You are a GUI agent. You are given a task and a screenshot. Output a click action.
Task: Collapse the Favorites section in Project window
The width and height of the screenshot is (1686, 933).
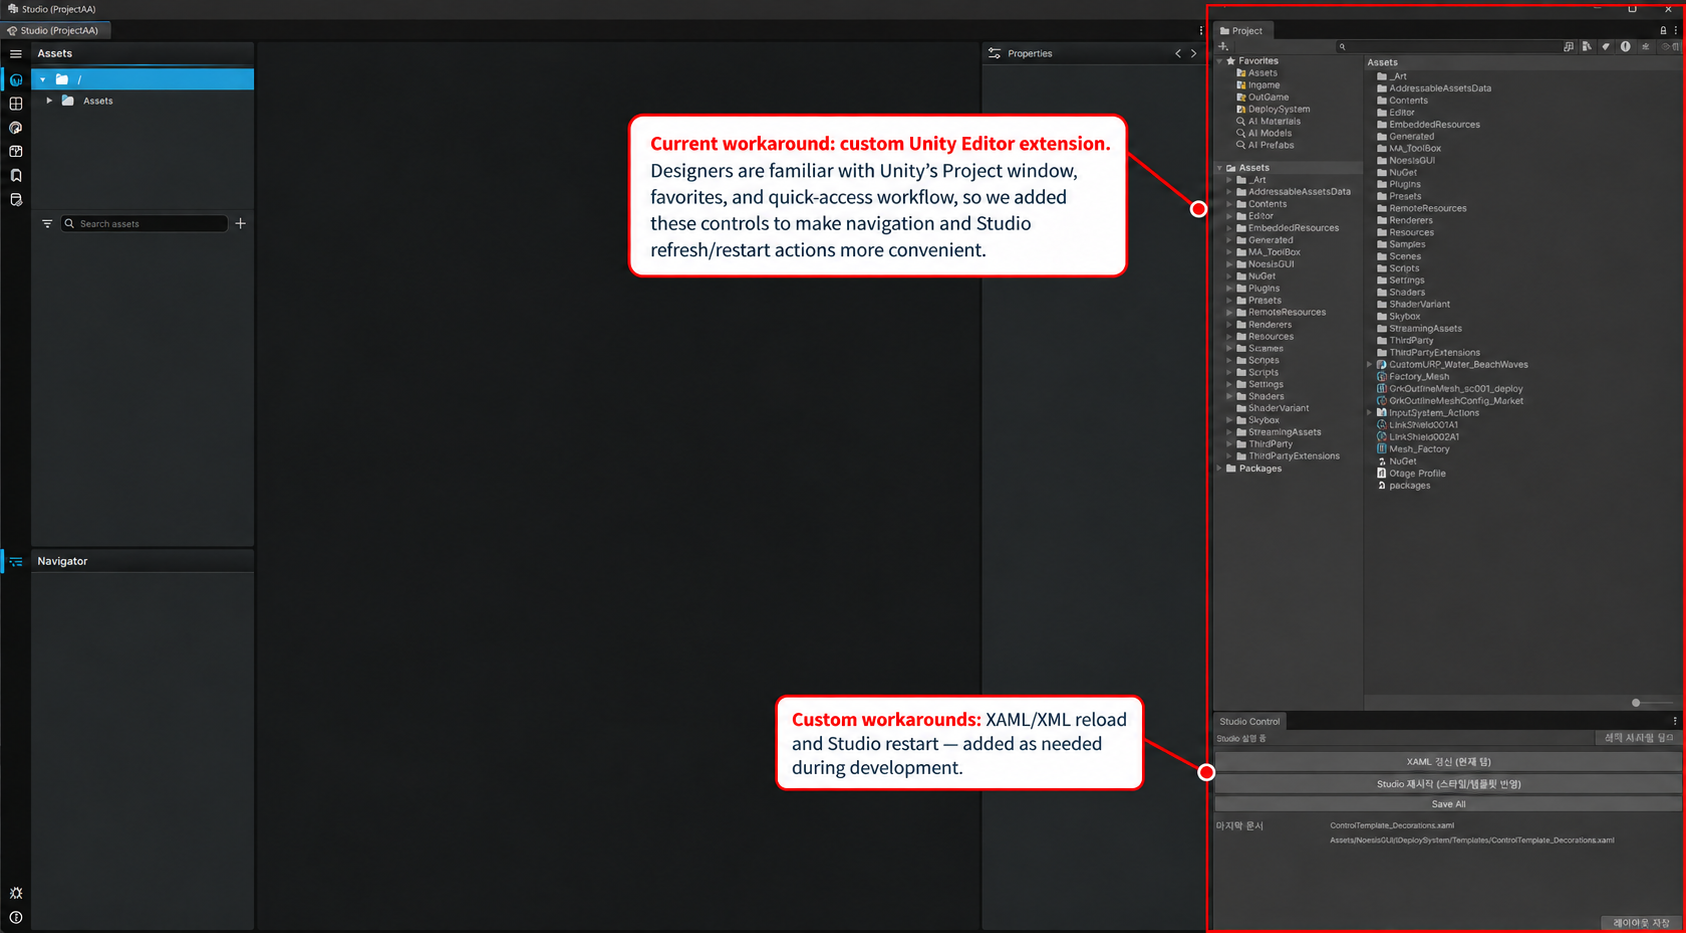coord(1220,61)
